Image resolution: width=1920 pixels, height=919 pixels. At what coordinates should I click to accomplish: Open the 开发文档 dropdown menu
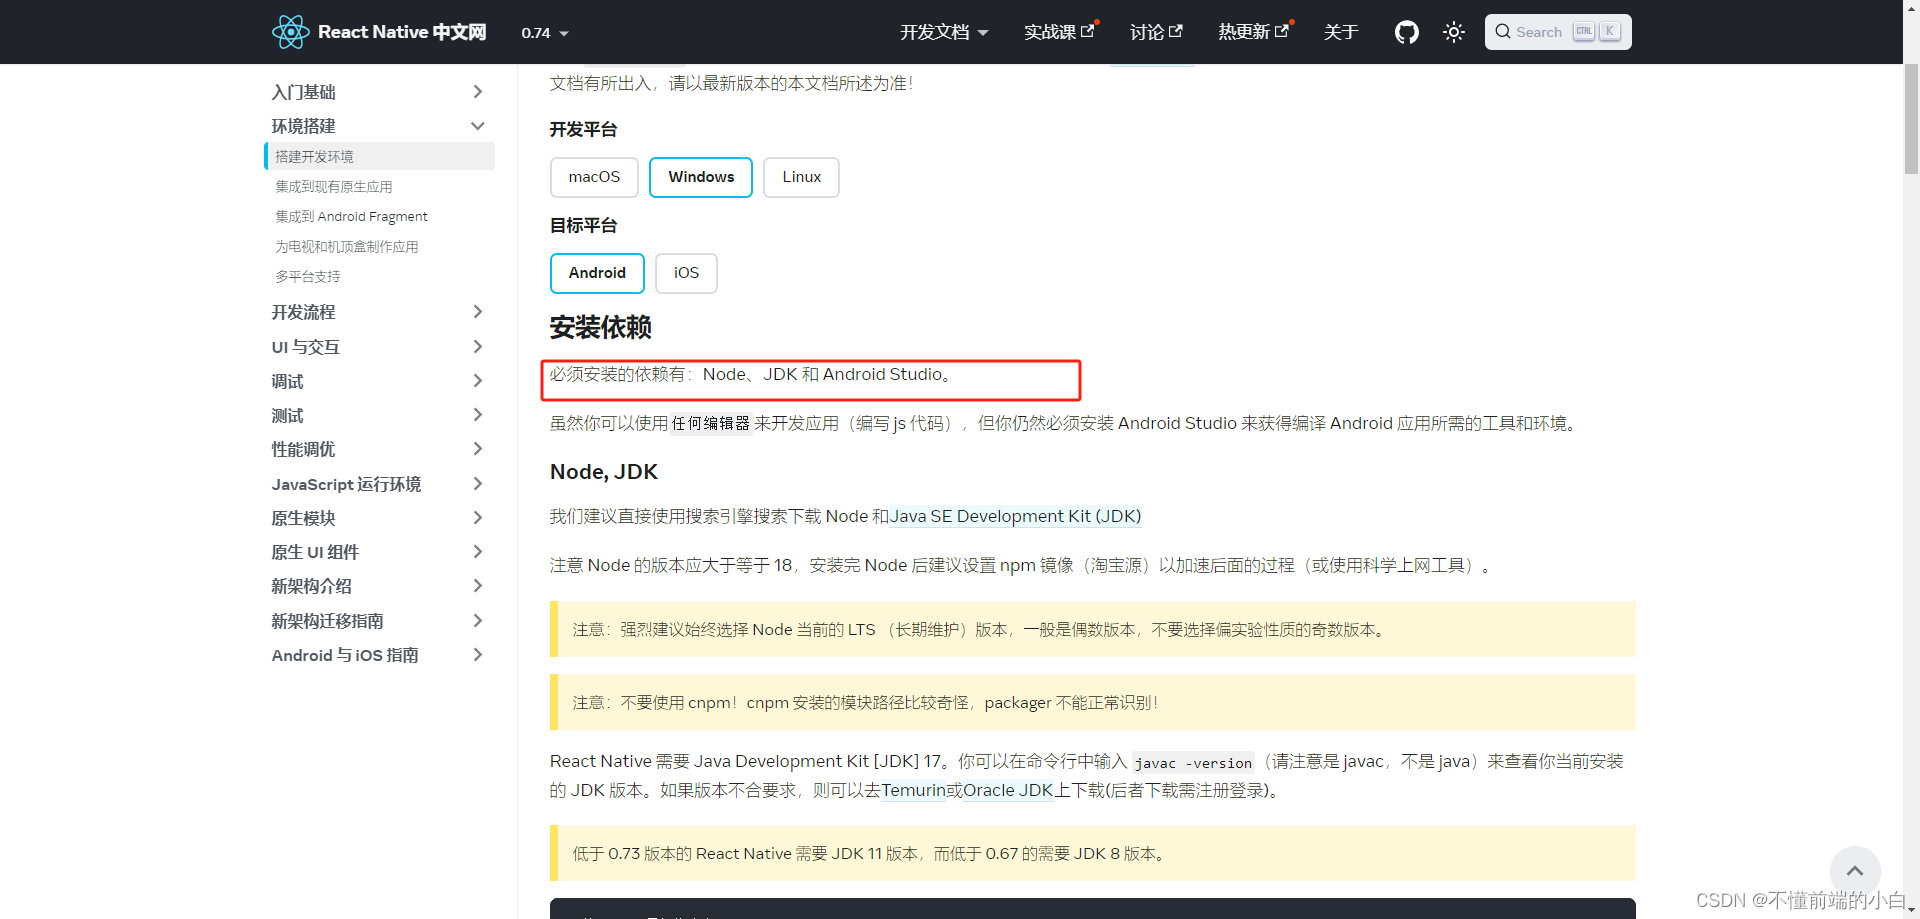pos(944,32)
